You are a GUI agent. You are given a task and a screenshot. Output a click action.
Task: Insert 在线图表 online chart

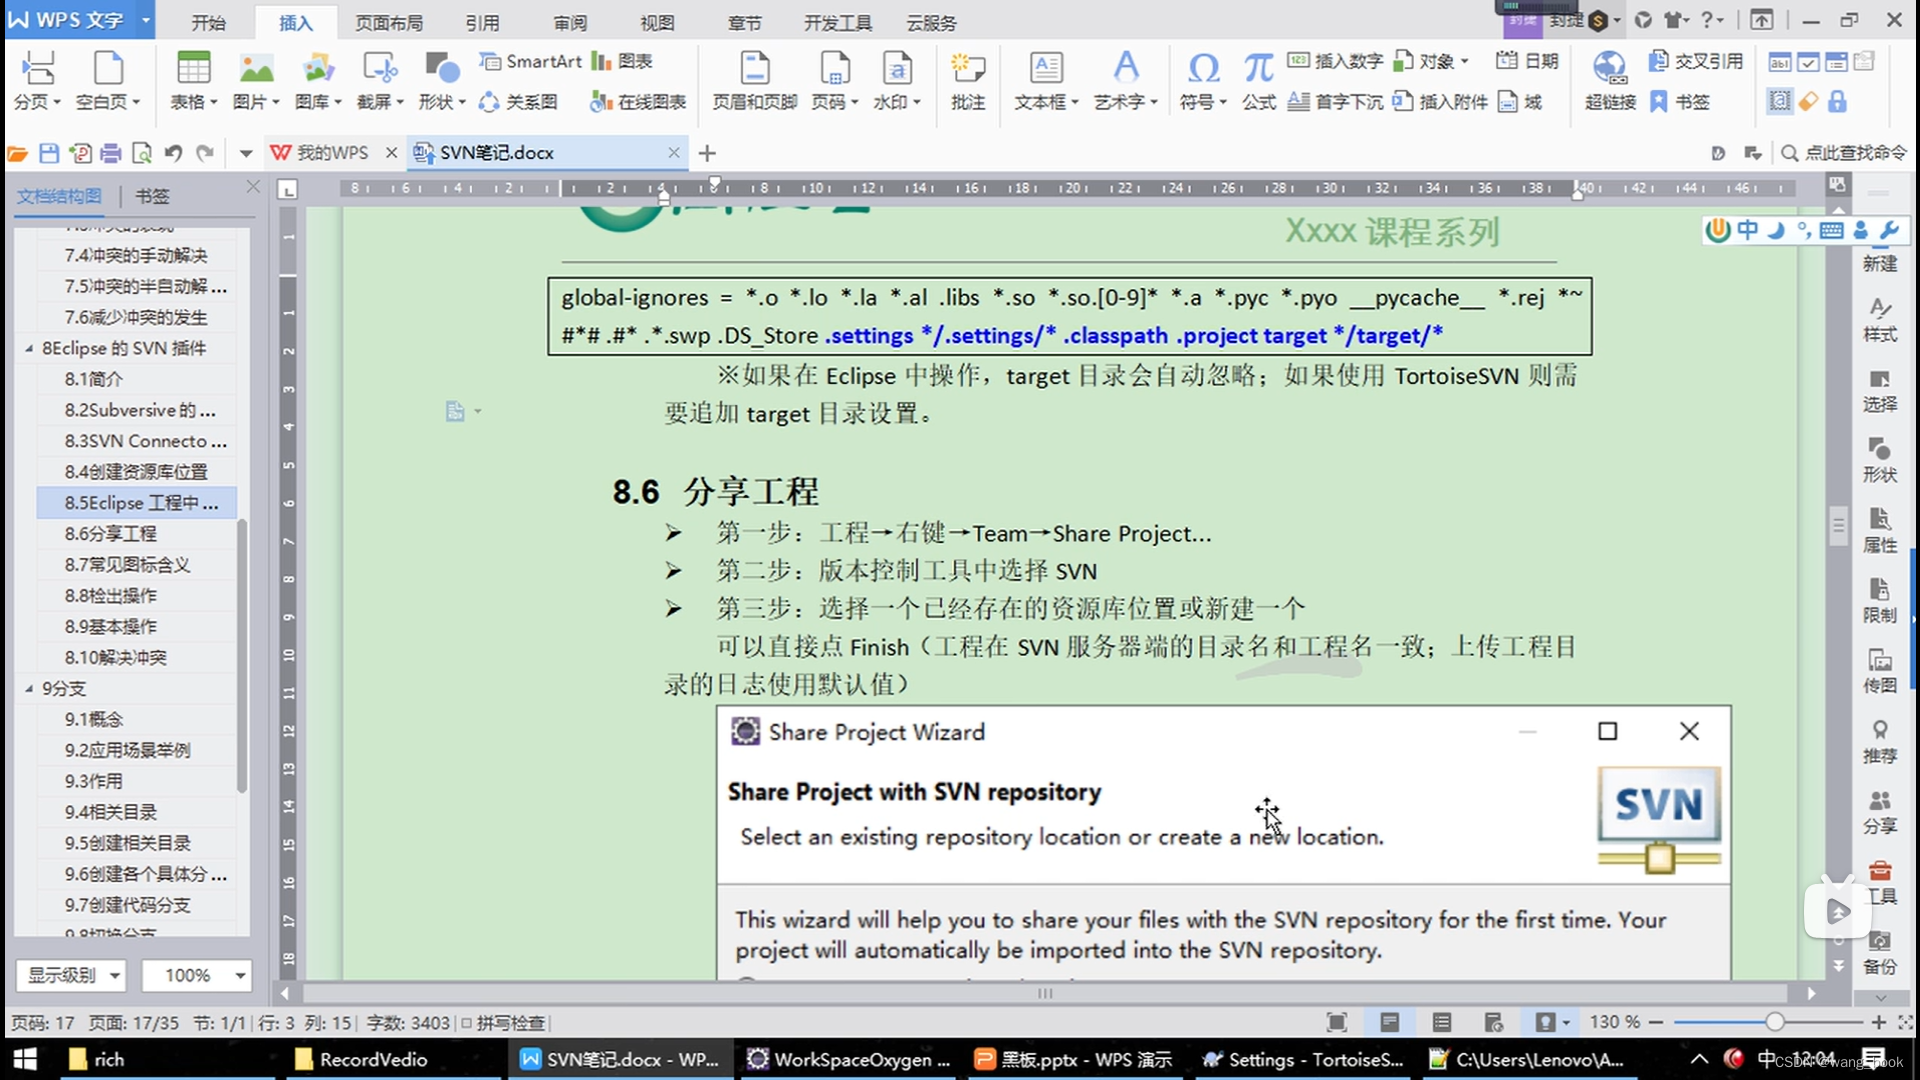point(638,102)
